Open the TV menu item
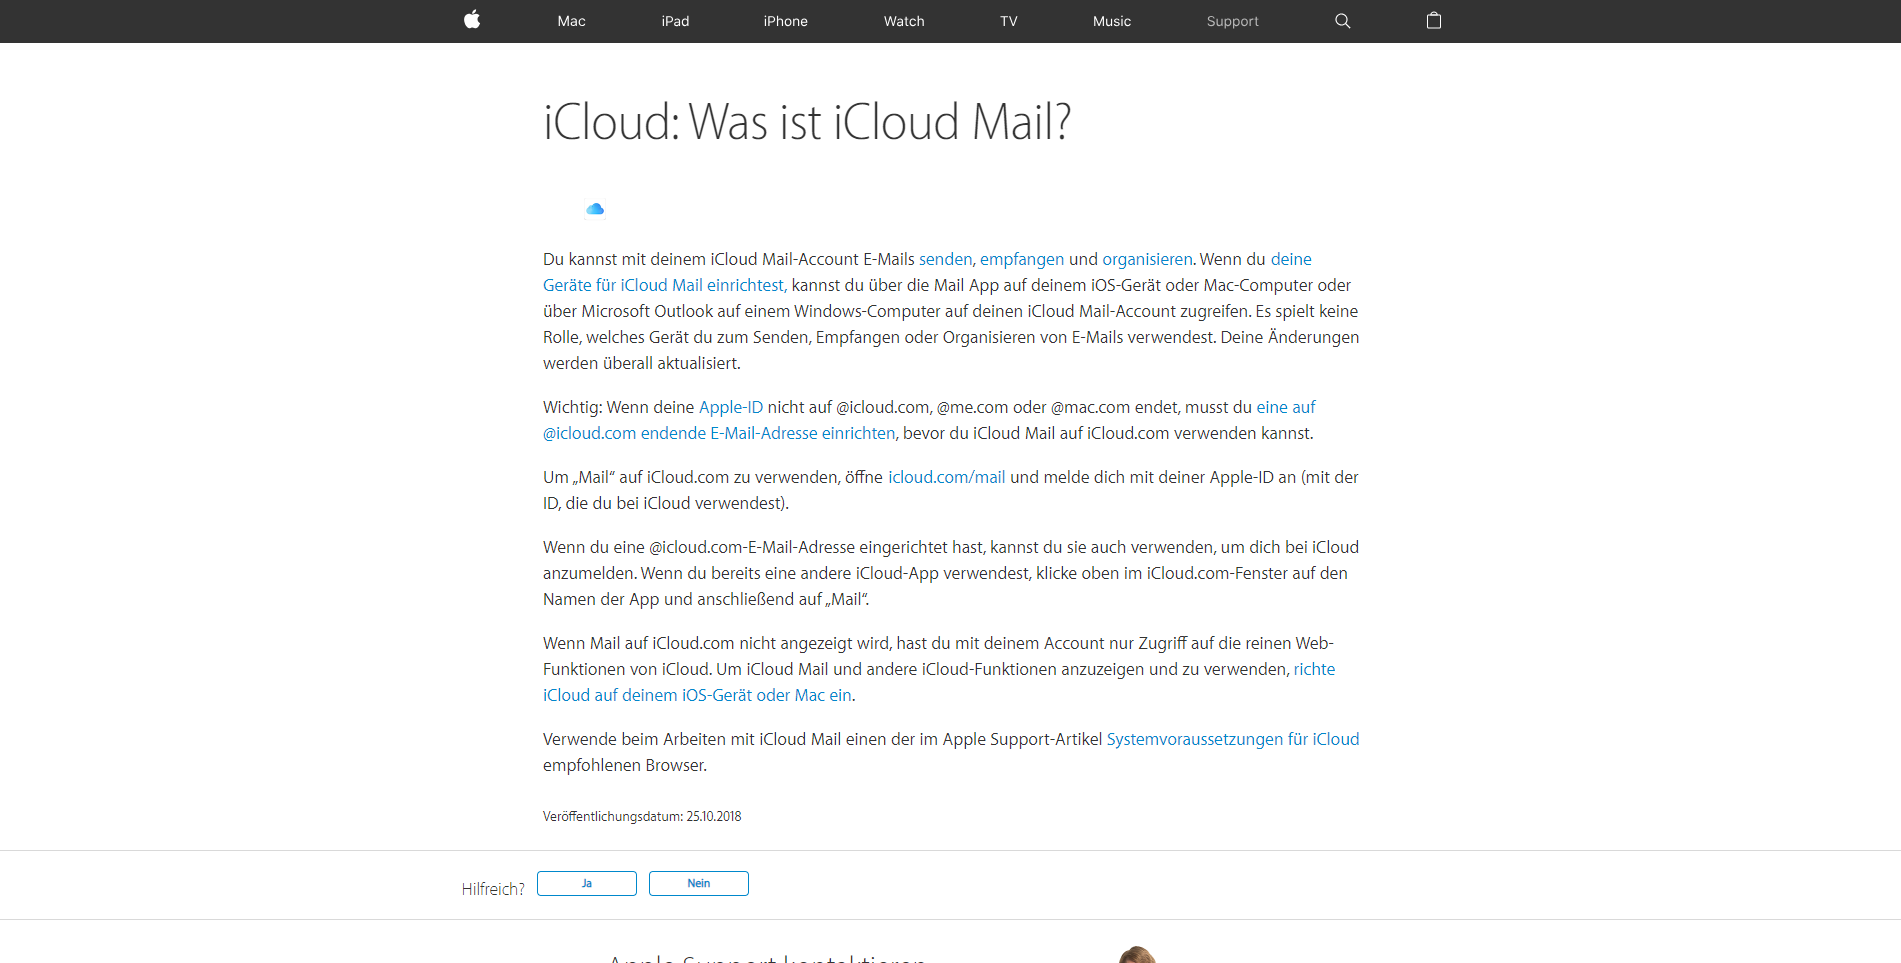 tap(1008, 21)
